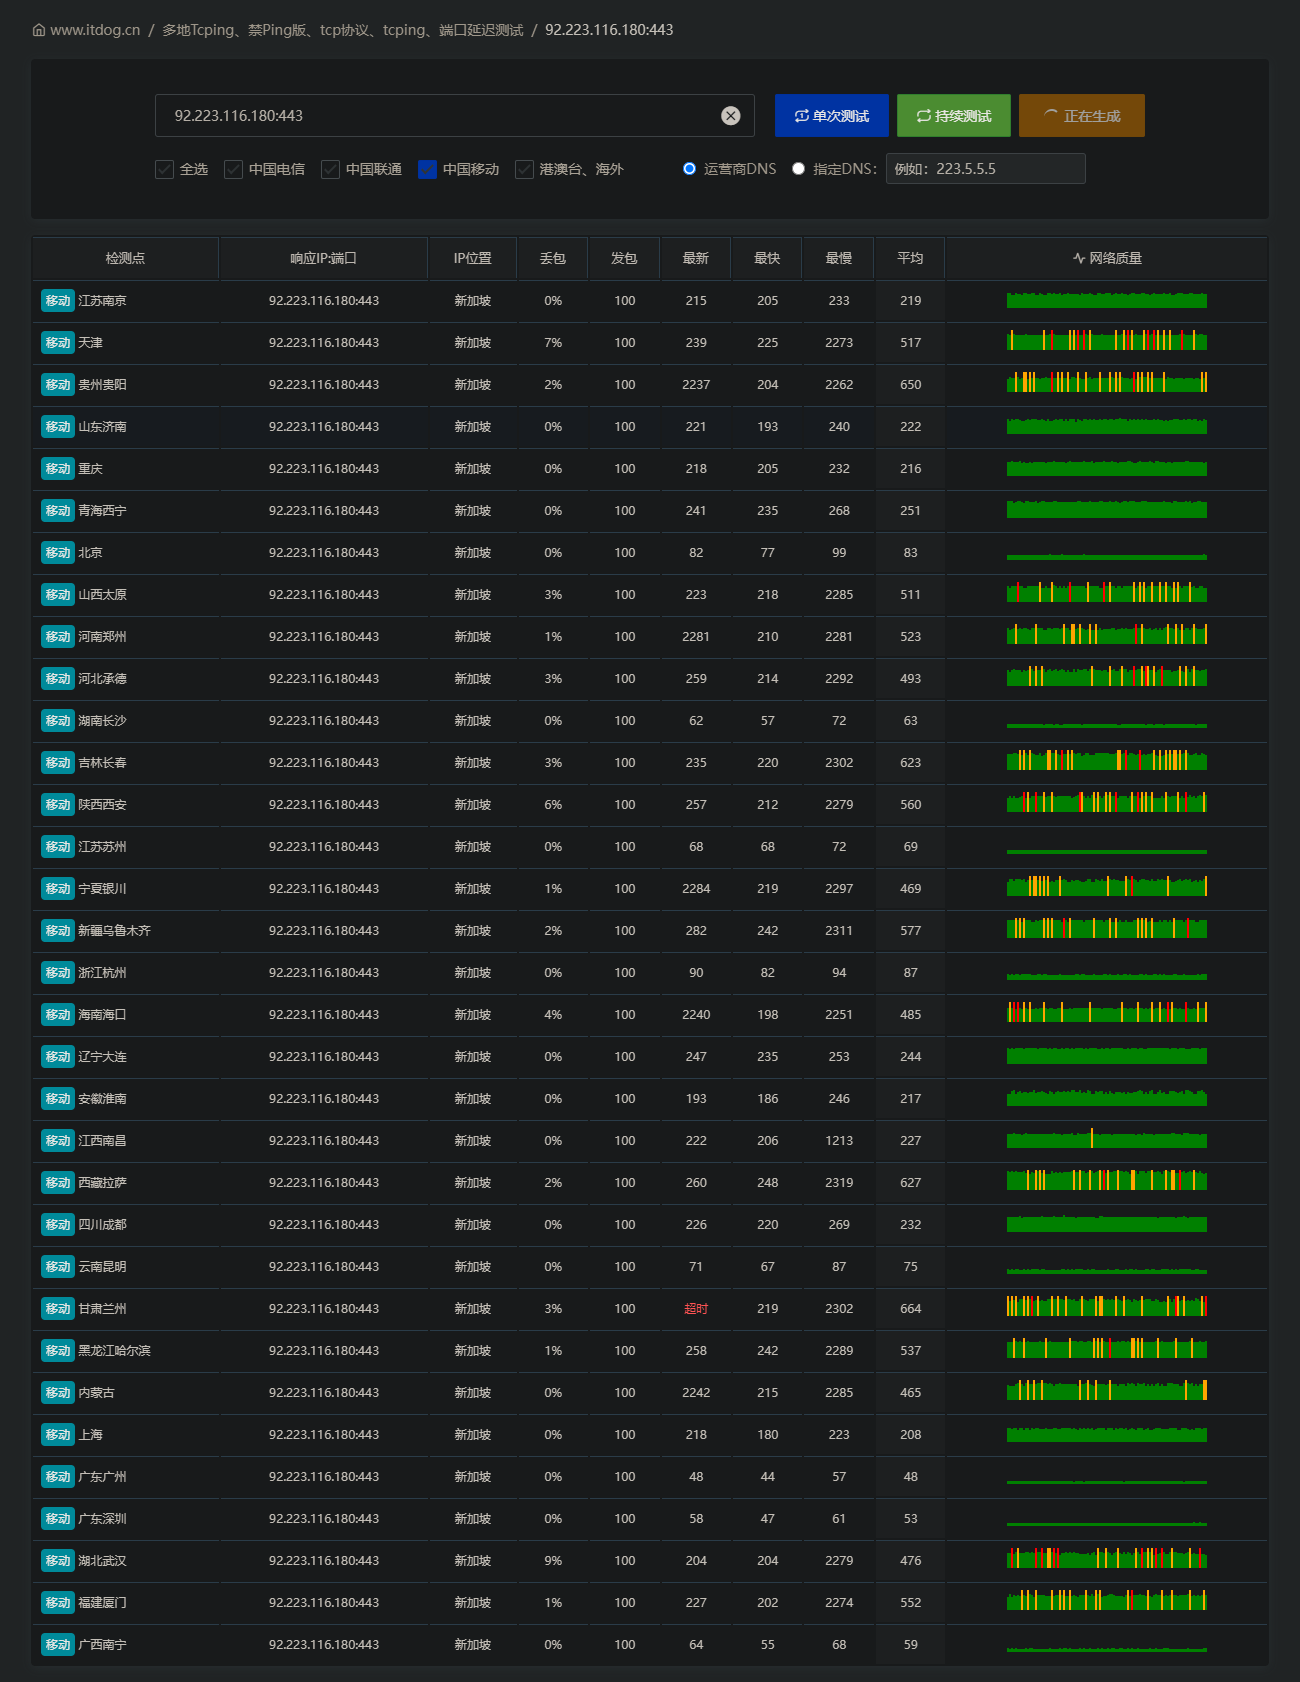Toggle the 中国联通 checkbox
Screen dimensions: 1300x1682
click(x=331, y=169)
